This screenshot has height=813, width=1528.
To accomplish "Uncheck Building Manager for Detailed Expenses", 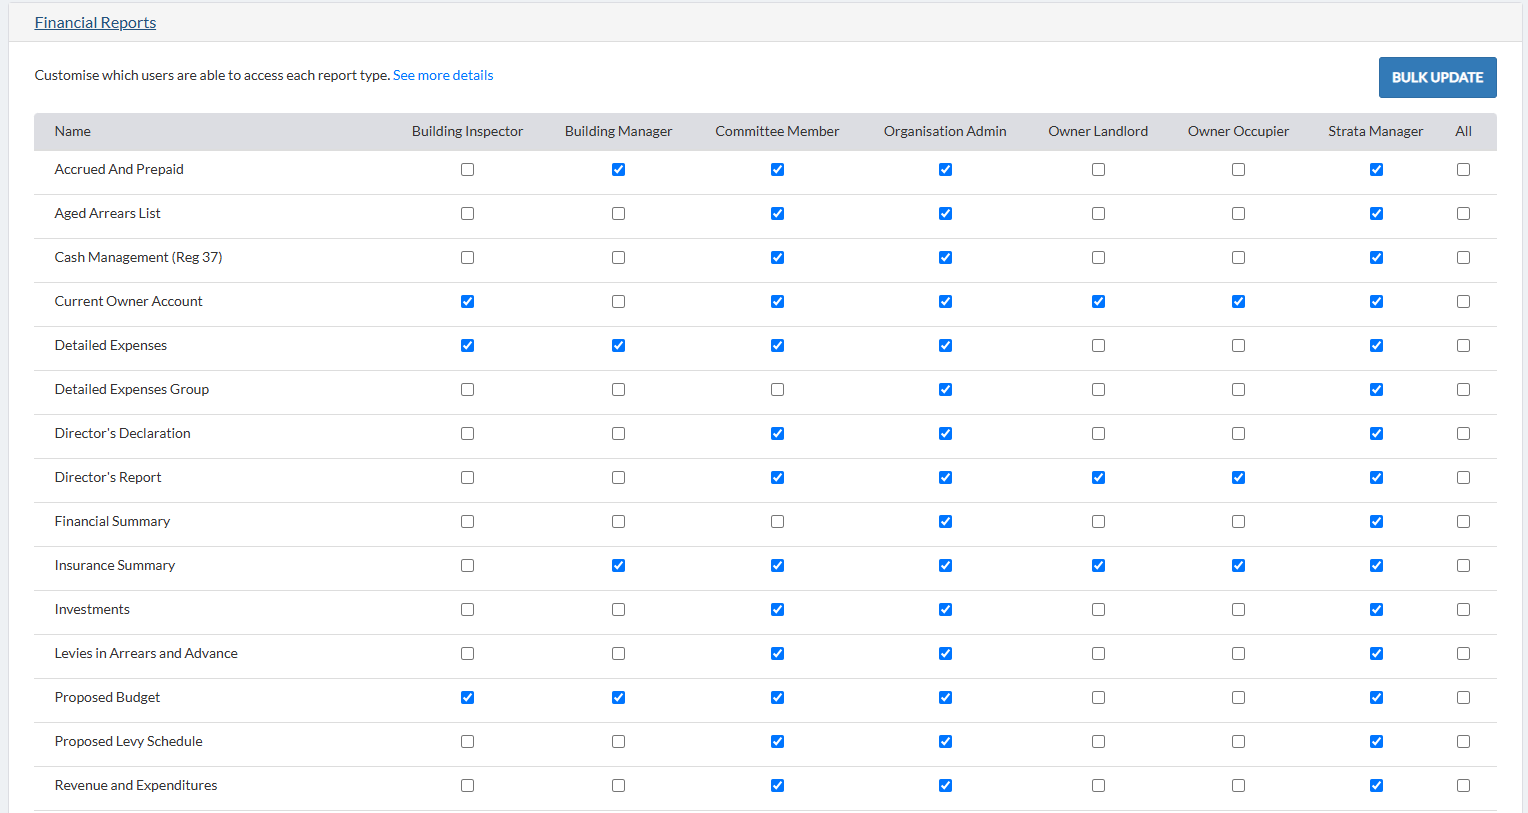I will click(x=618, y=345).
